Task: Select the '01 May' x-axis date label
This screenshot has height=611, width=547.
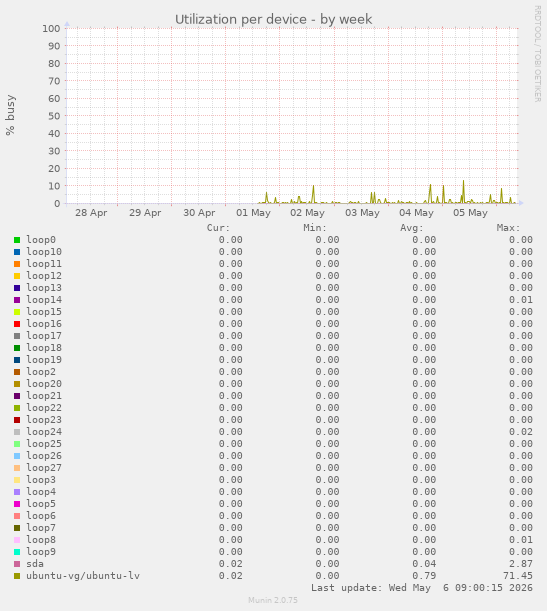Action: [253, 213]
